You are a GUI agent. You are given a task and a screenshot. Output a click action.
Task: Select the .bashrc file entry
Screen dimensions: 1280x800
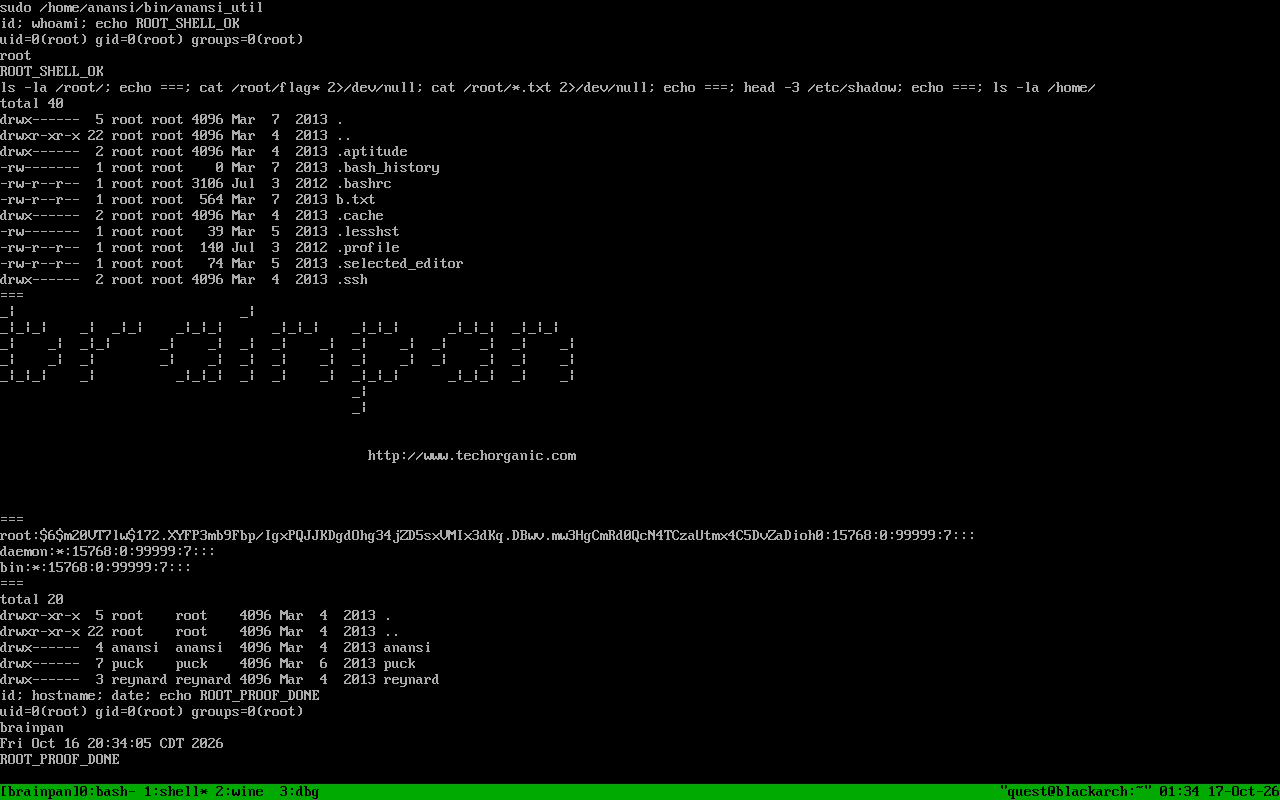[x=196, y=184]
